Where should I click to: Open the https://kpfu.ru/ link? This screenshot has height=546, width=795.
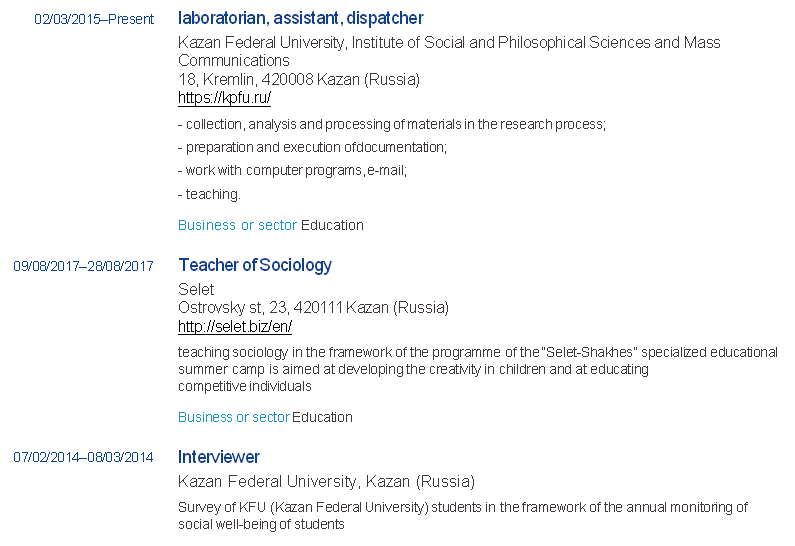(224, 98)
